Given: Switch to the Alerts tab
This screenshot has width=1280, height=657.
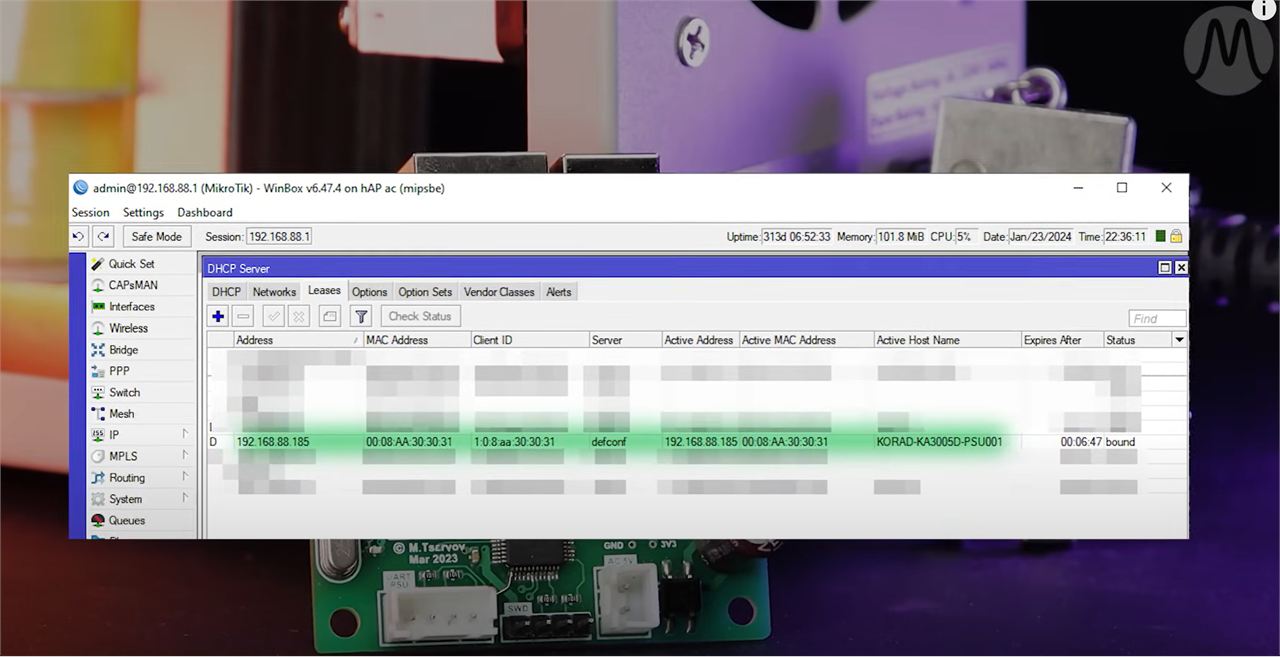Looking at the screenshot, I should pyautogui.click(x=559, y=292).
